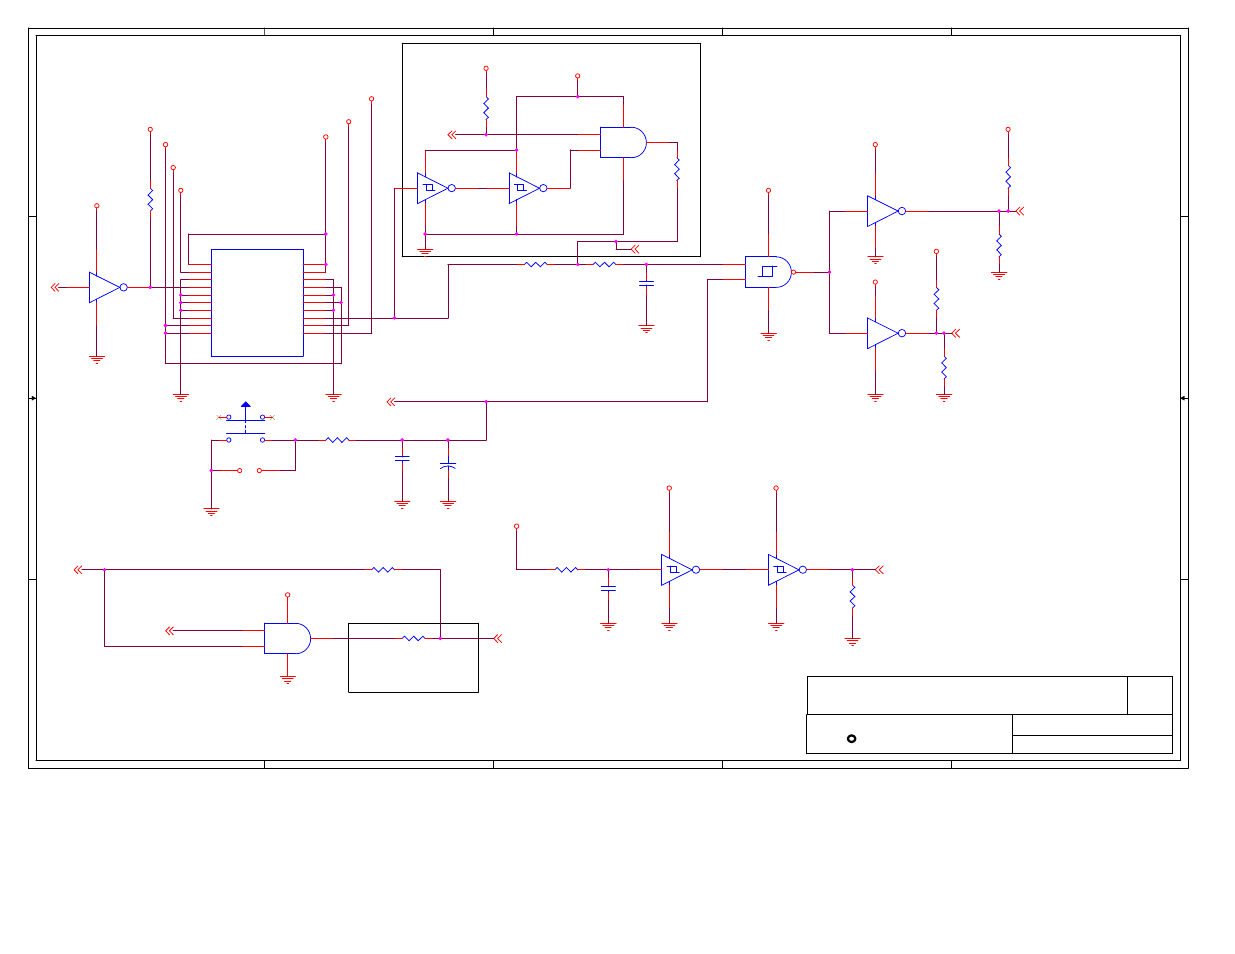This screenshot has width=1235, height=954.
Task: Select the pull-down resistor after the bottom Schmitt chain
Action: pos(852,597)
